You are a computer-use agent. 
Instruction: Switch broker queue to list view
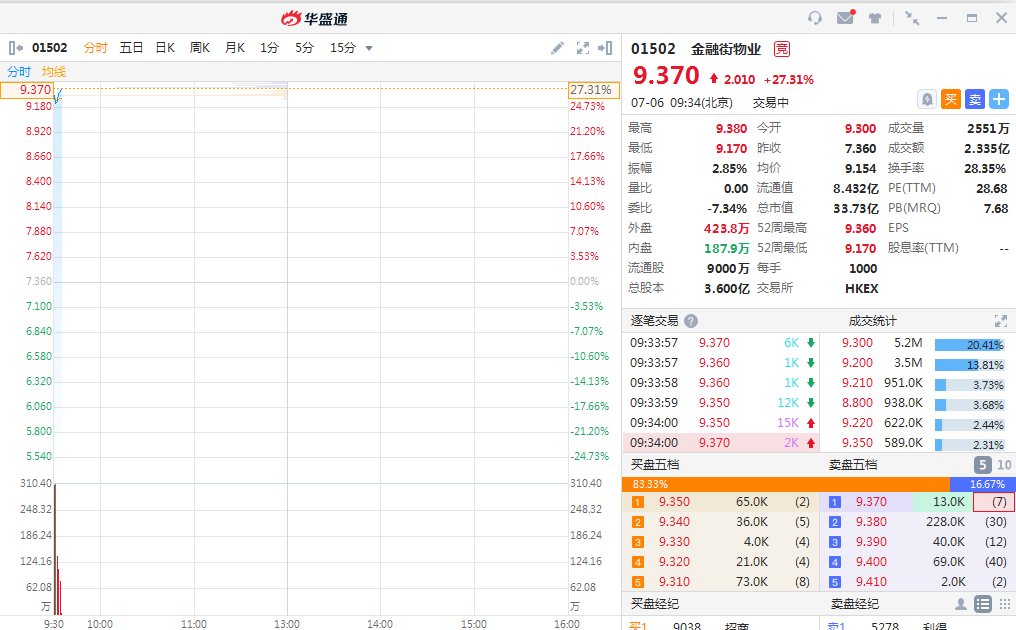click(x=983, y=604)
